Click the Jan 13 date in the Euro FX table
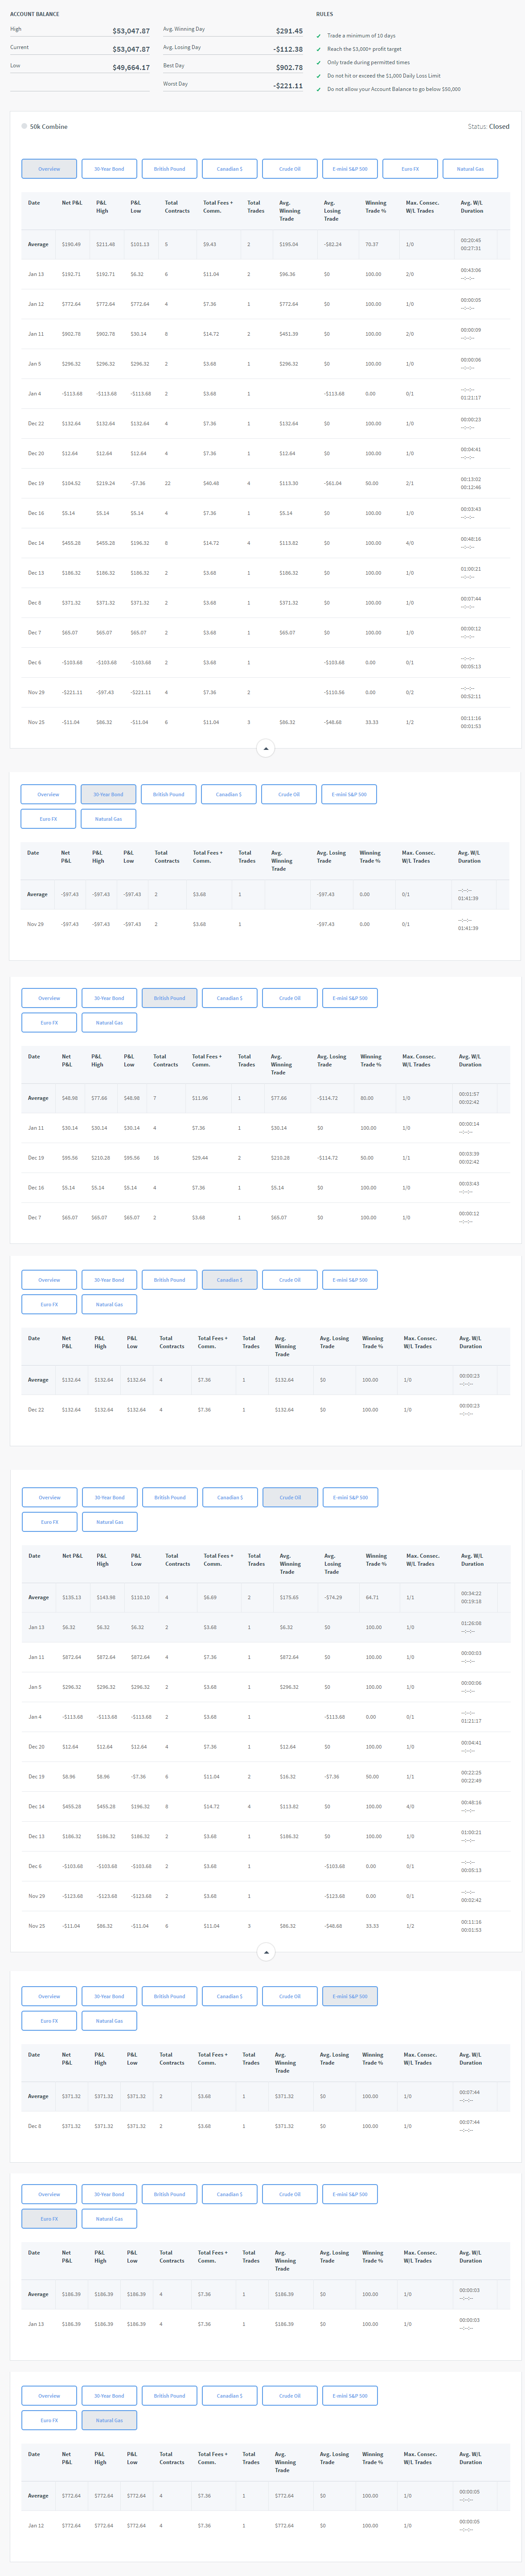 coord(36,2324)
